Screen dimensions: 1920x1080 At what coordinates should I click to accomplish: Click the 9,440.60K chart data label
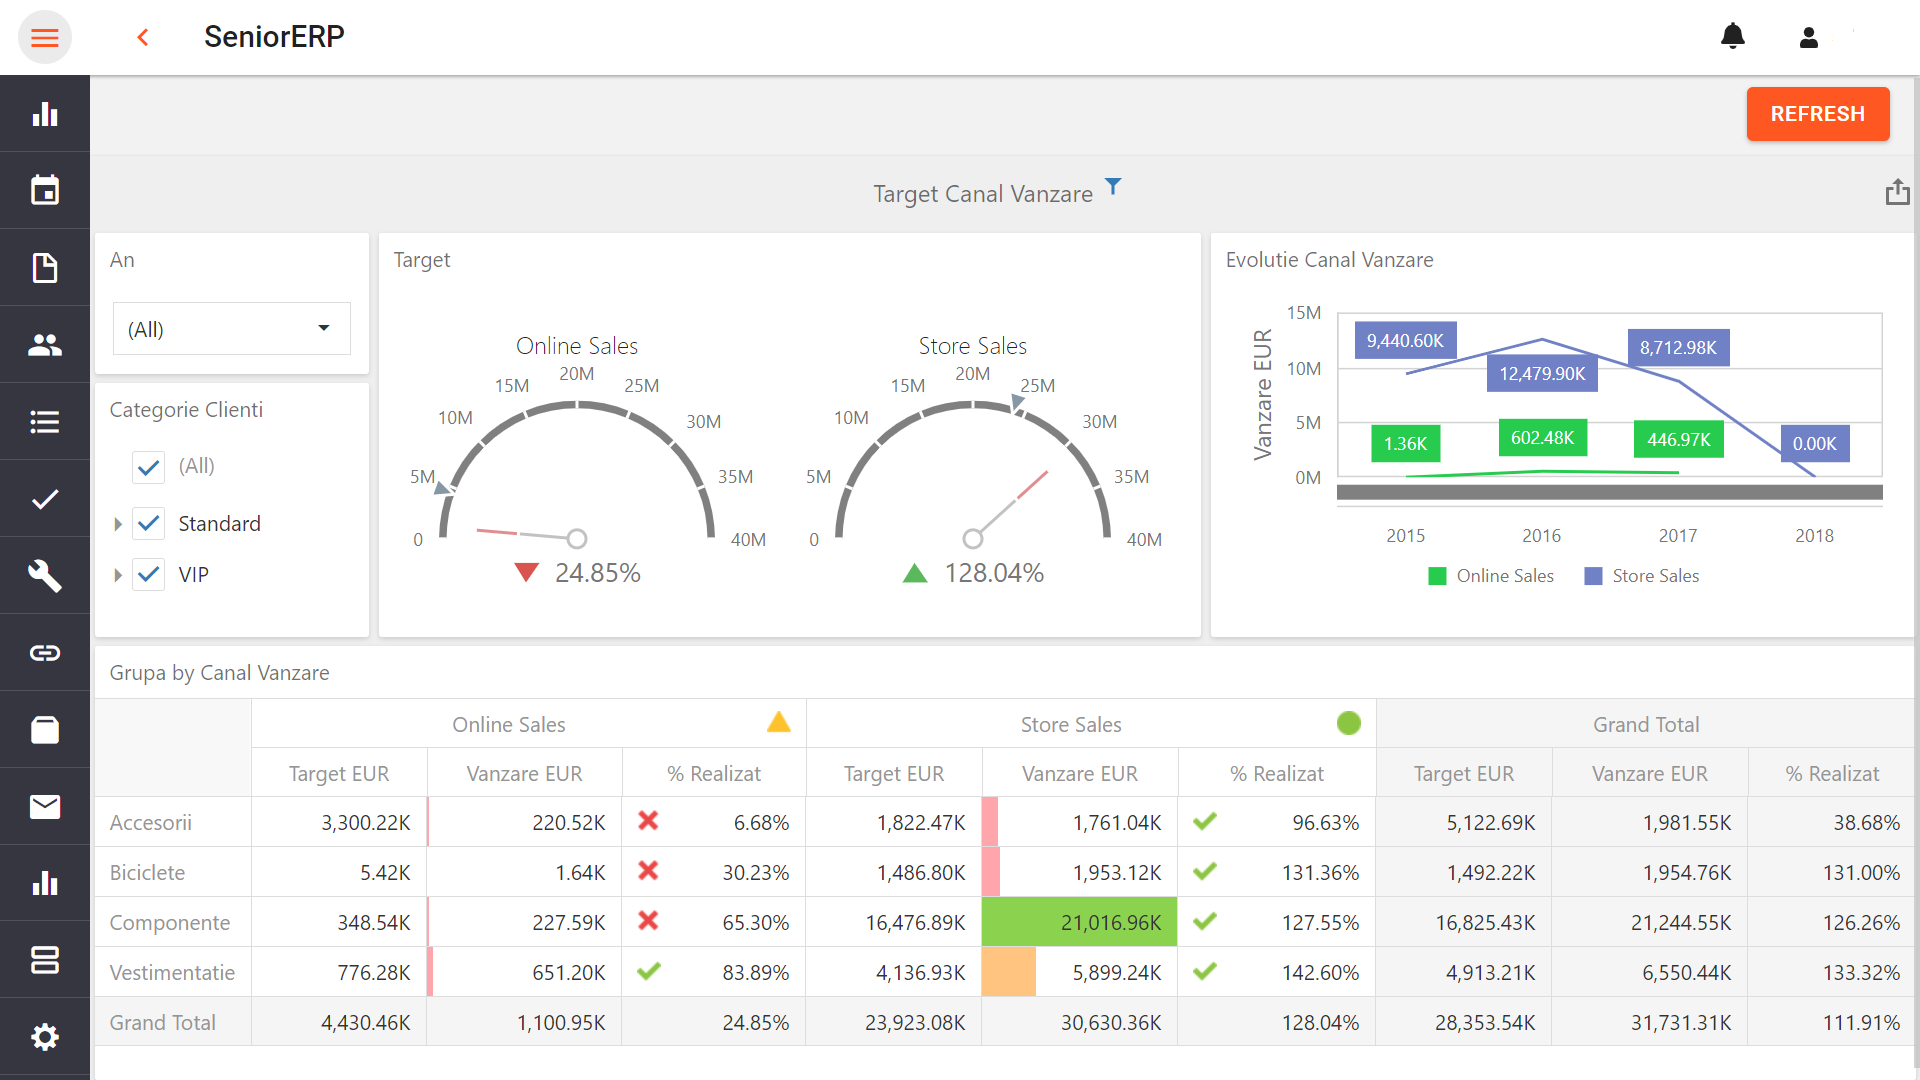(x=1405, y=340)
